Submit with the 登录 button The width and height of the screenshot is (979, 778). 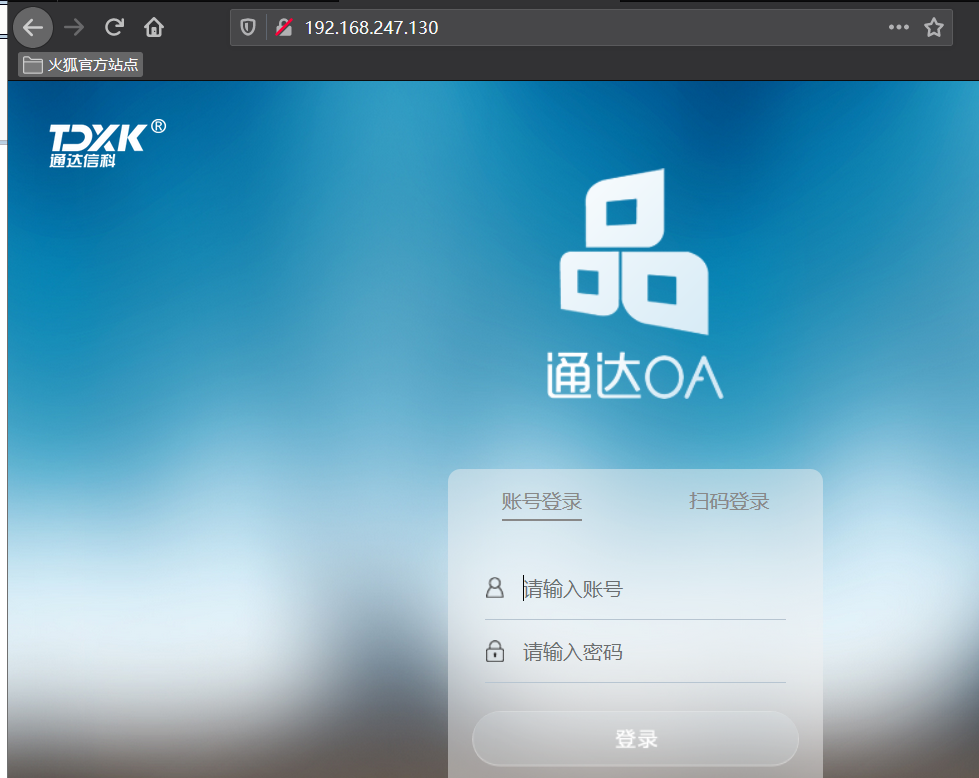click(635, 739)
